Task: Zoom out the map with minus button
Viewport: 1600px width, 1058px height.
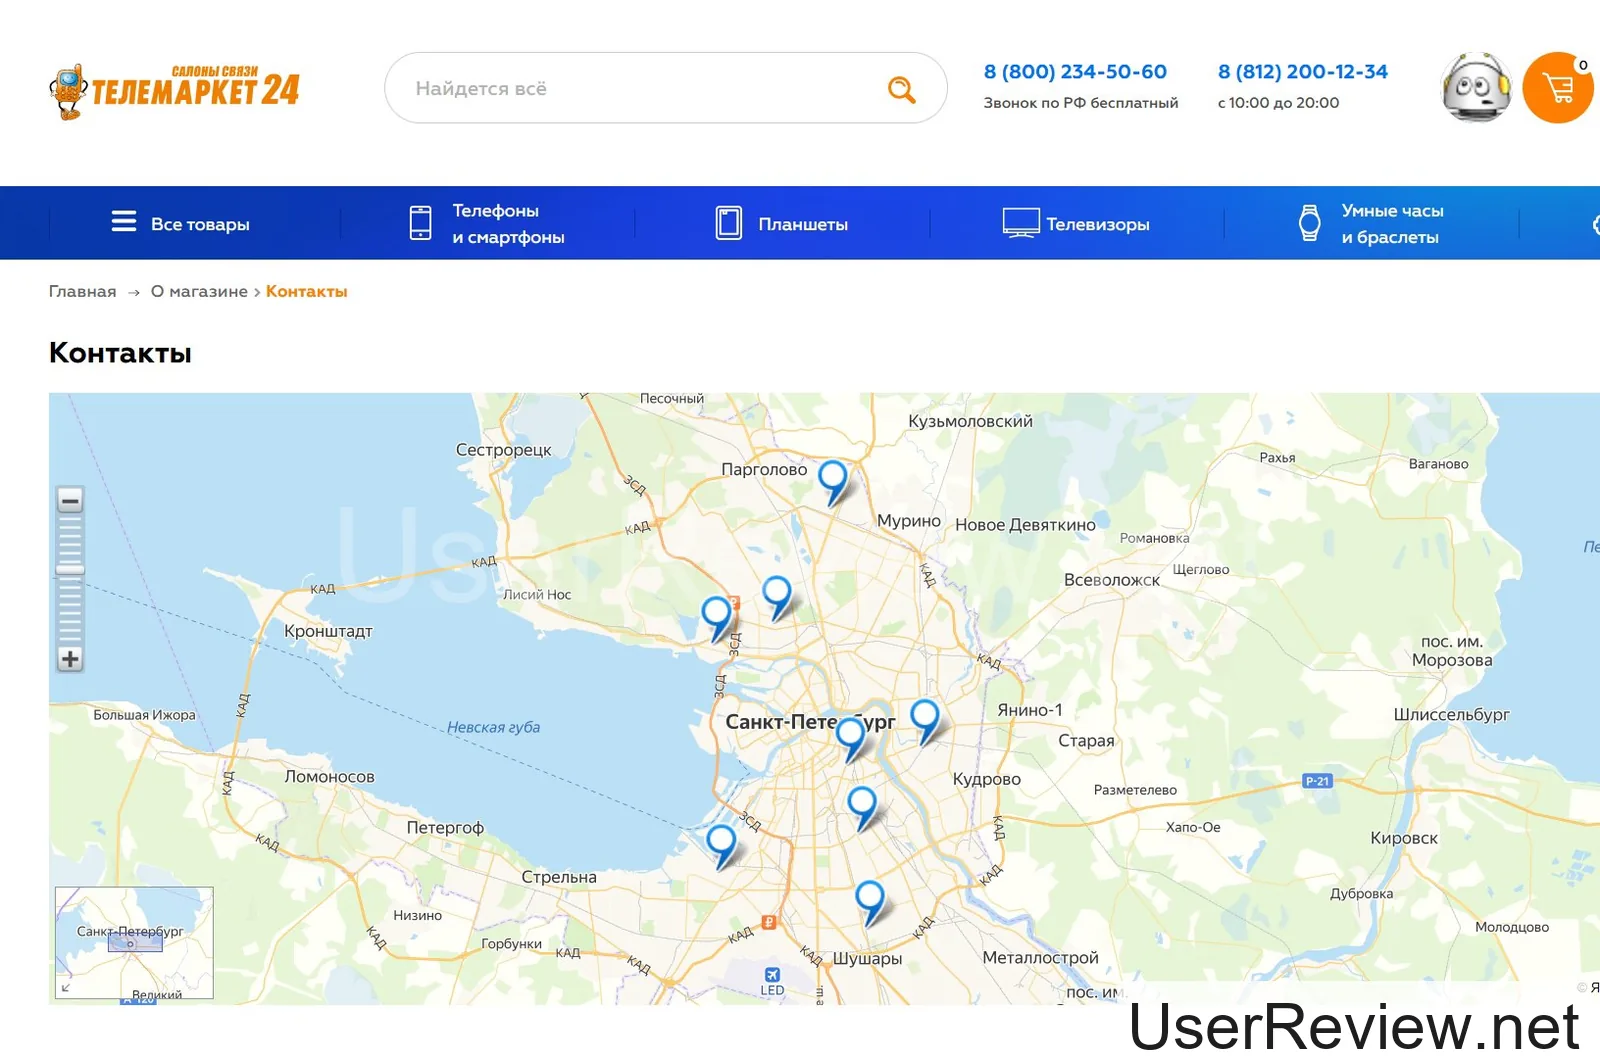Action: point(70,500)
